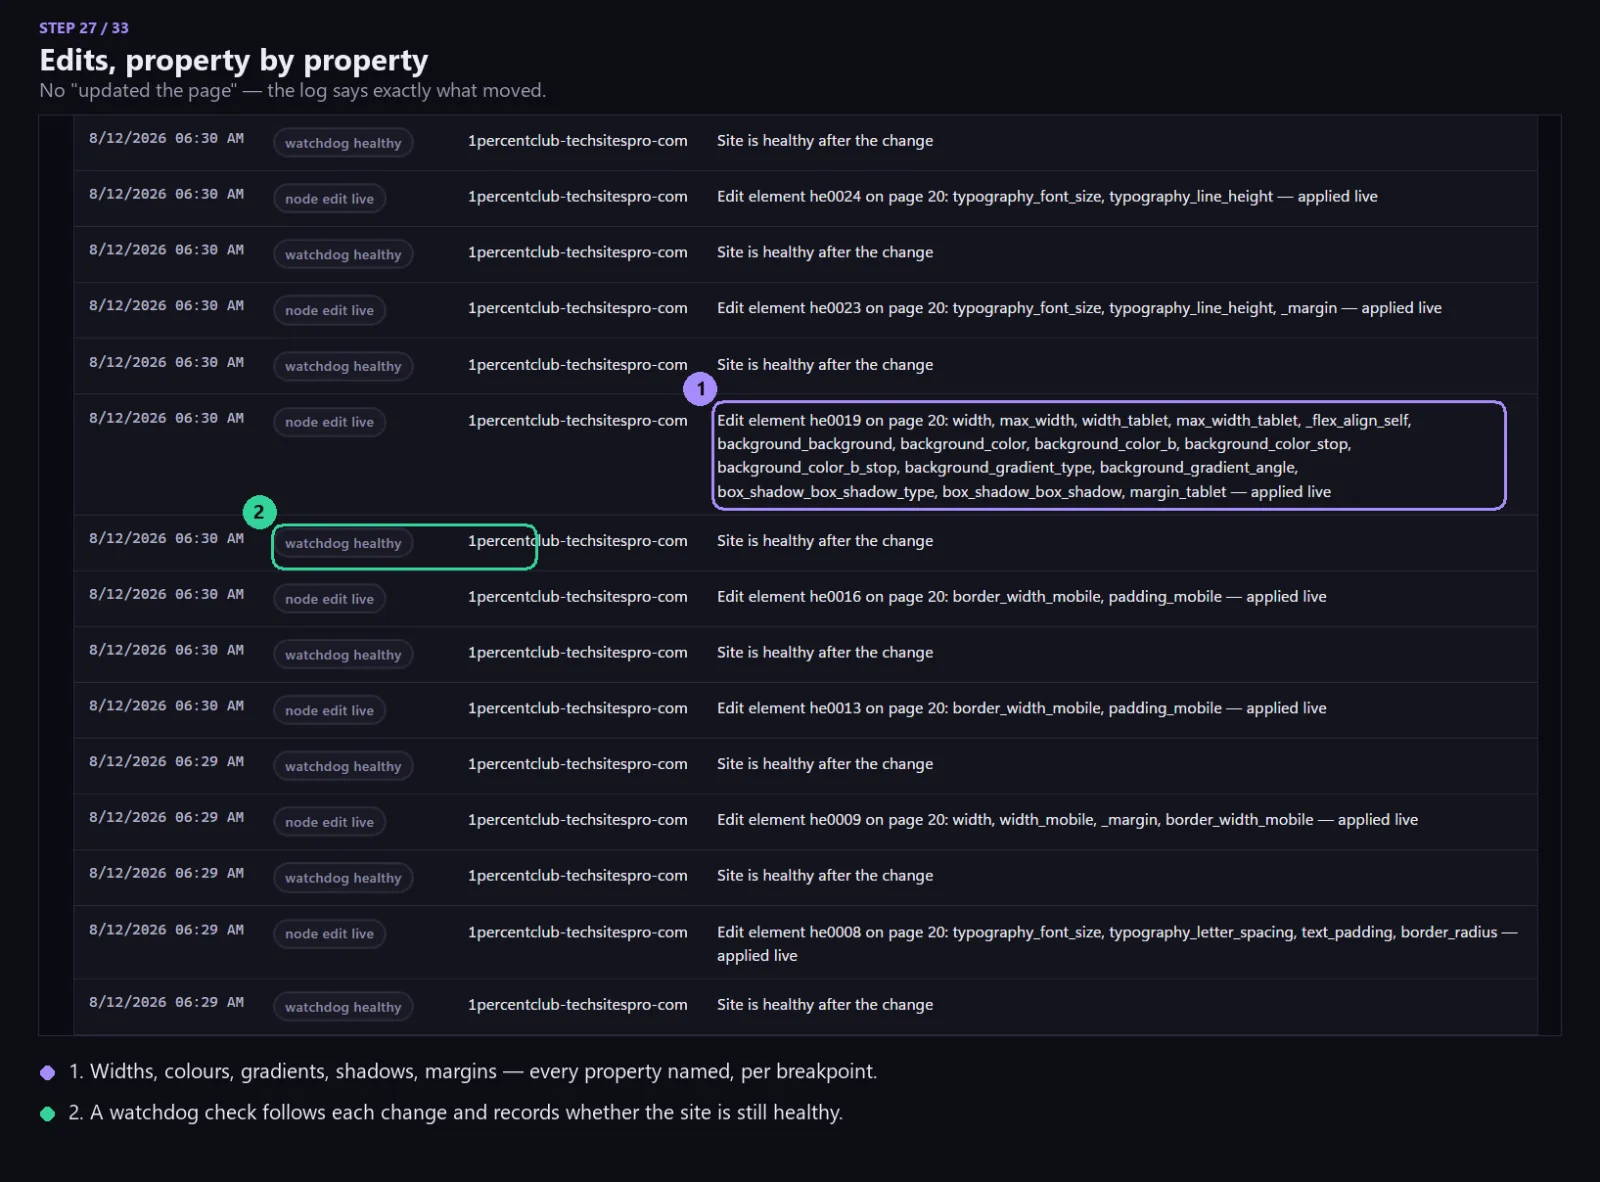
Task: Select the he0019 edit description listing background_gradient_type
Action: [1065, 456]
